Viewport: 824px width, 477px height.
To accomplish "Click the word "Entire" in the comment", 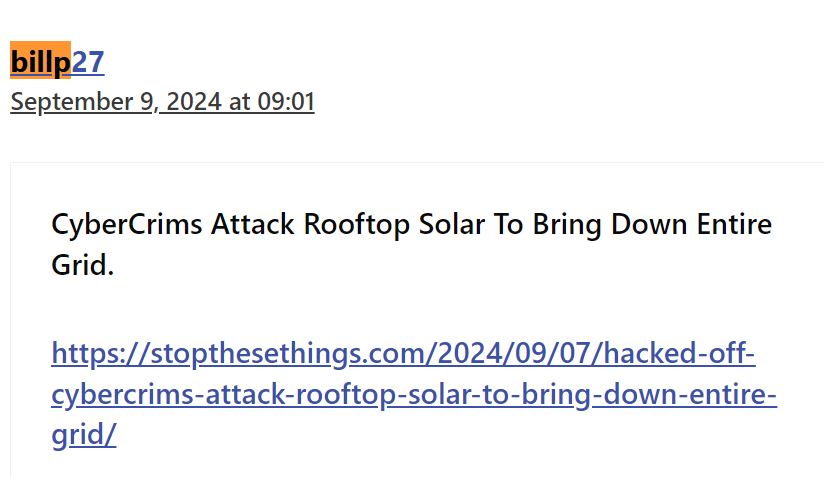I will click(734, 224).
